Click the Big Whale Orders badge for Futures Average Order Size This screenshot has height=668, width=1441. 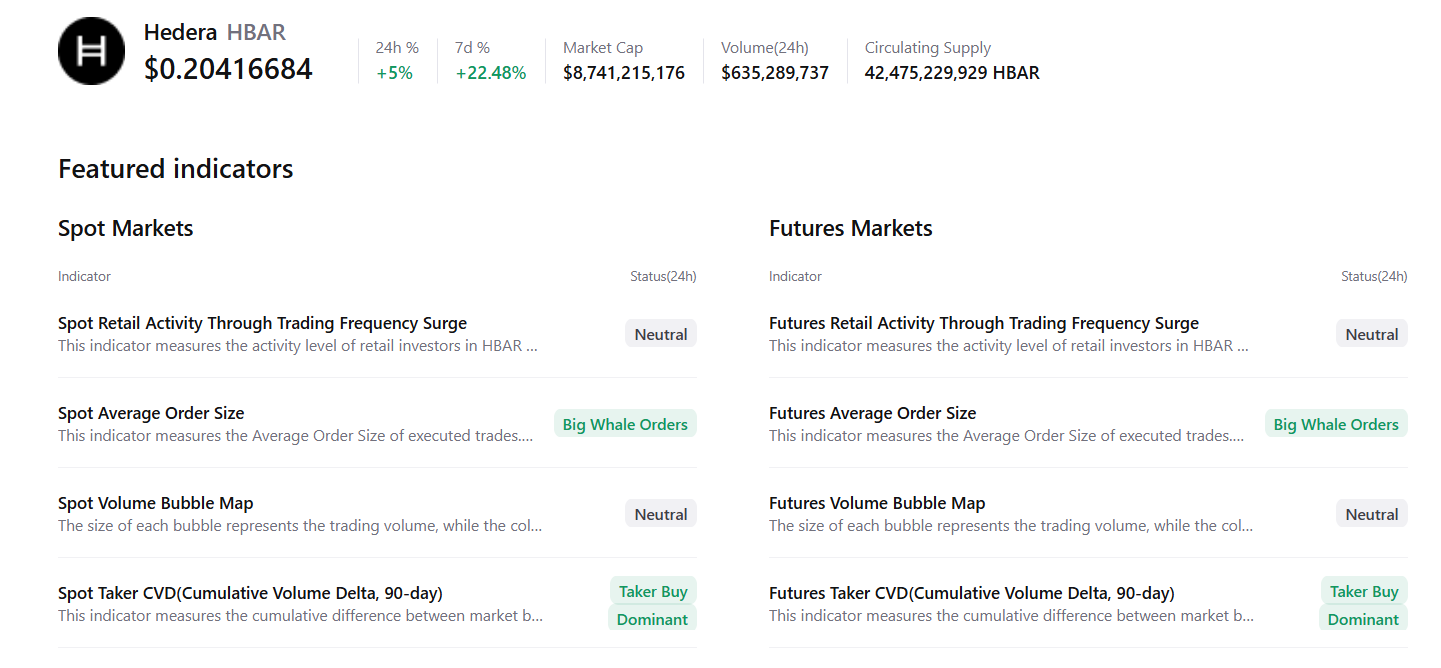1336,423
